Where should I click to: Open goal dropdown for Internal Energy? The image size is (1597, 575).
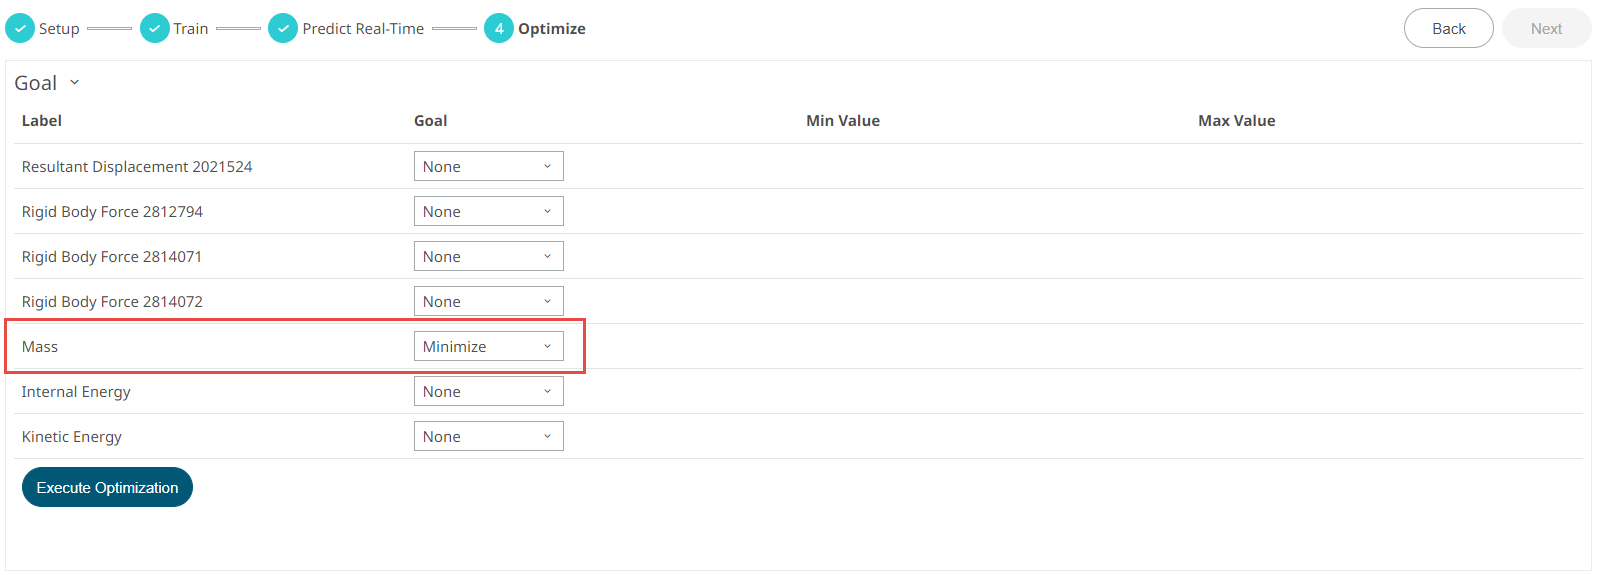click(488, 391)
